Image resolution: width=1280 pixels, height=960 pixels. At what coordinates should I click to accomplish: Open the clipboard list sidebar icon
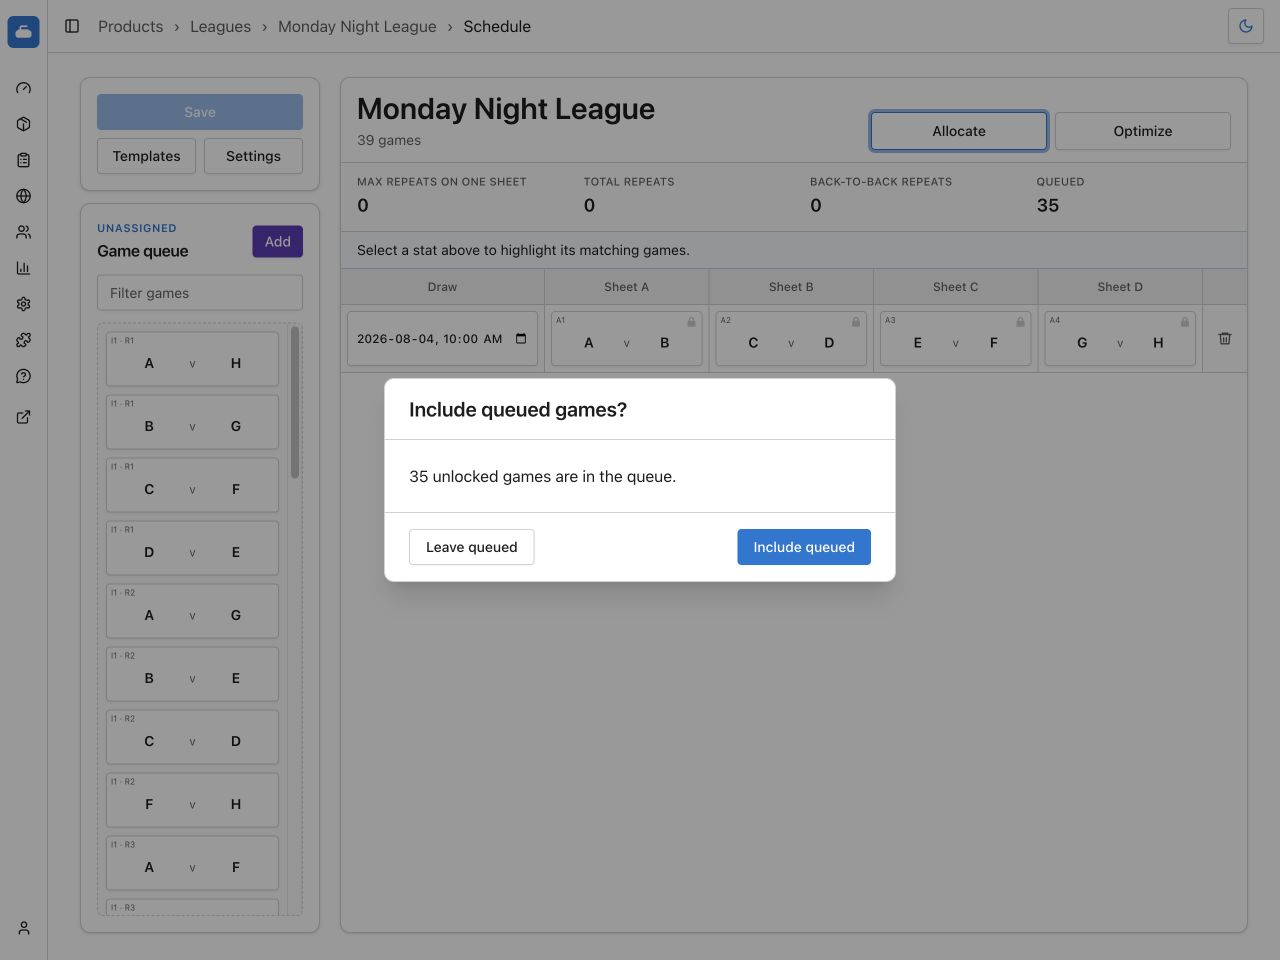click(24, 160)
